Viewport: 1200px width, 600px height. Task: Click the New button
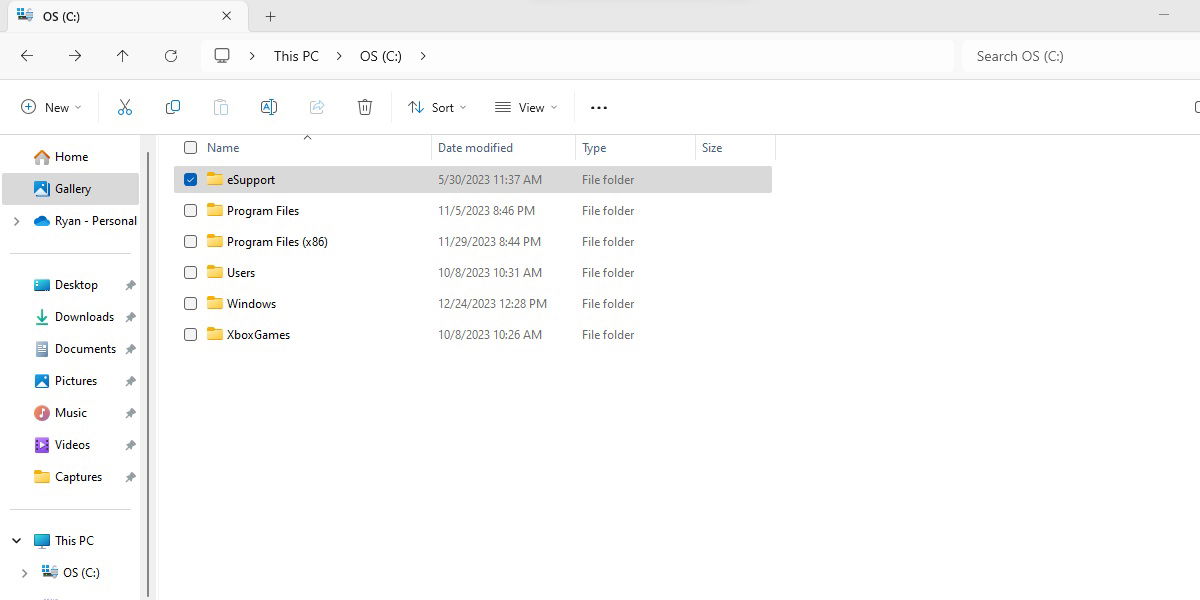point(51,107)
